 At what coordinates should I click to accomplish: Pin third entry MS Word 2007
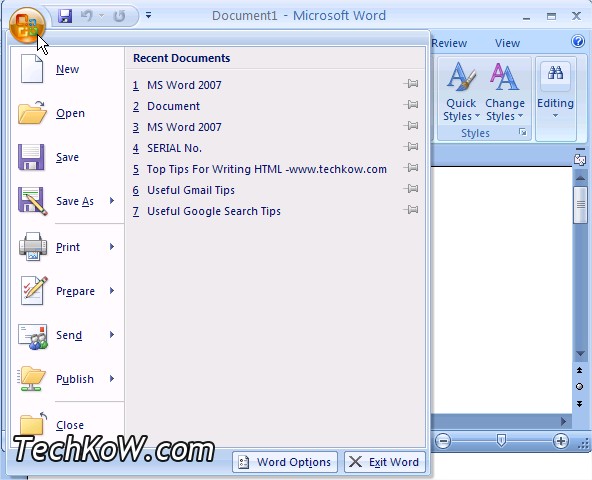click(411, 125)
